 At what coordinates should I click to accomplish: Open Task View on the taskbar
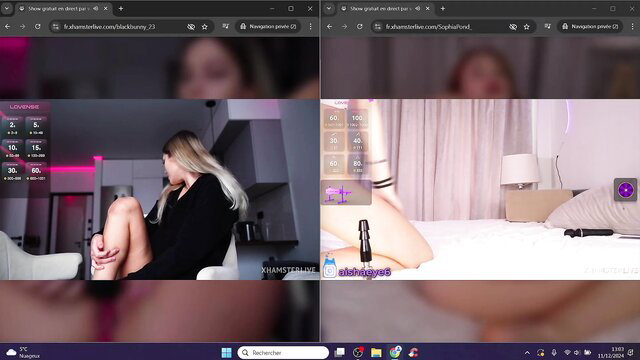point(339,352)
